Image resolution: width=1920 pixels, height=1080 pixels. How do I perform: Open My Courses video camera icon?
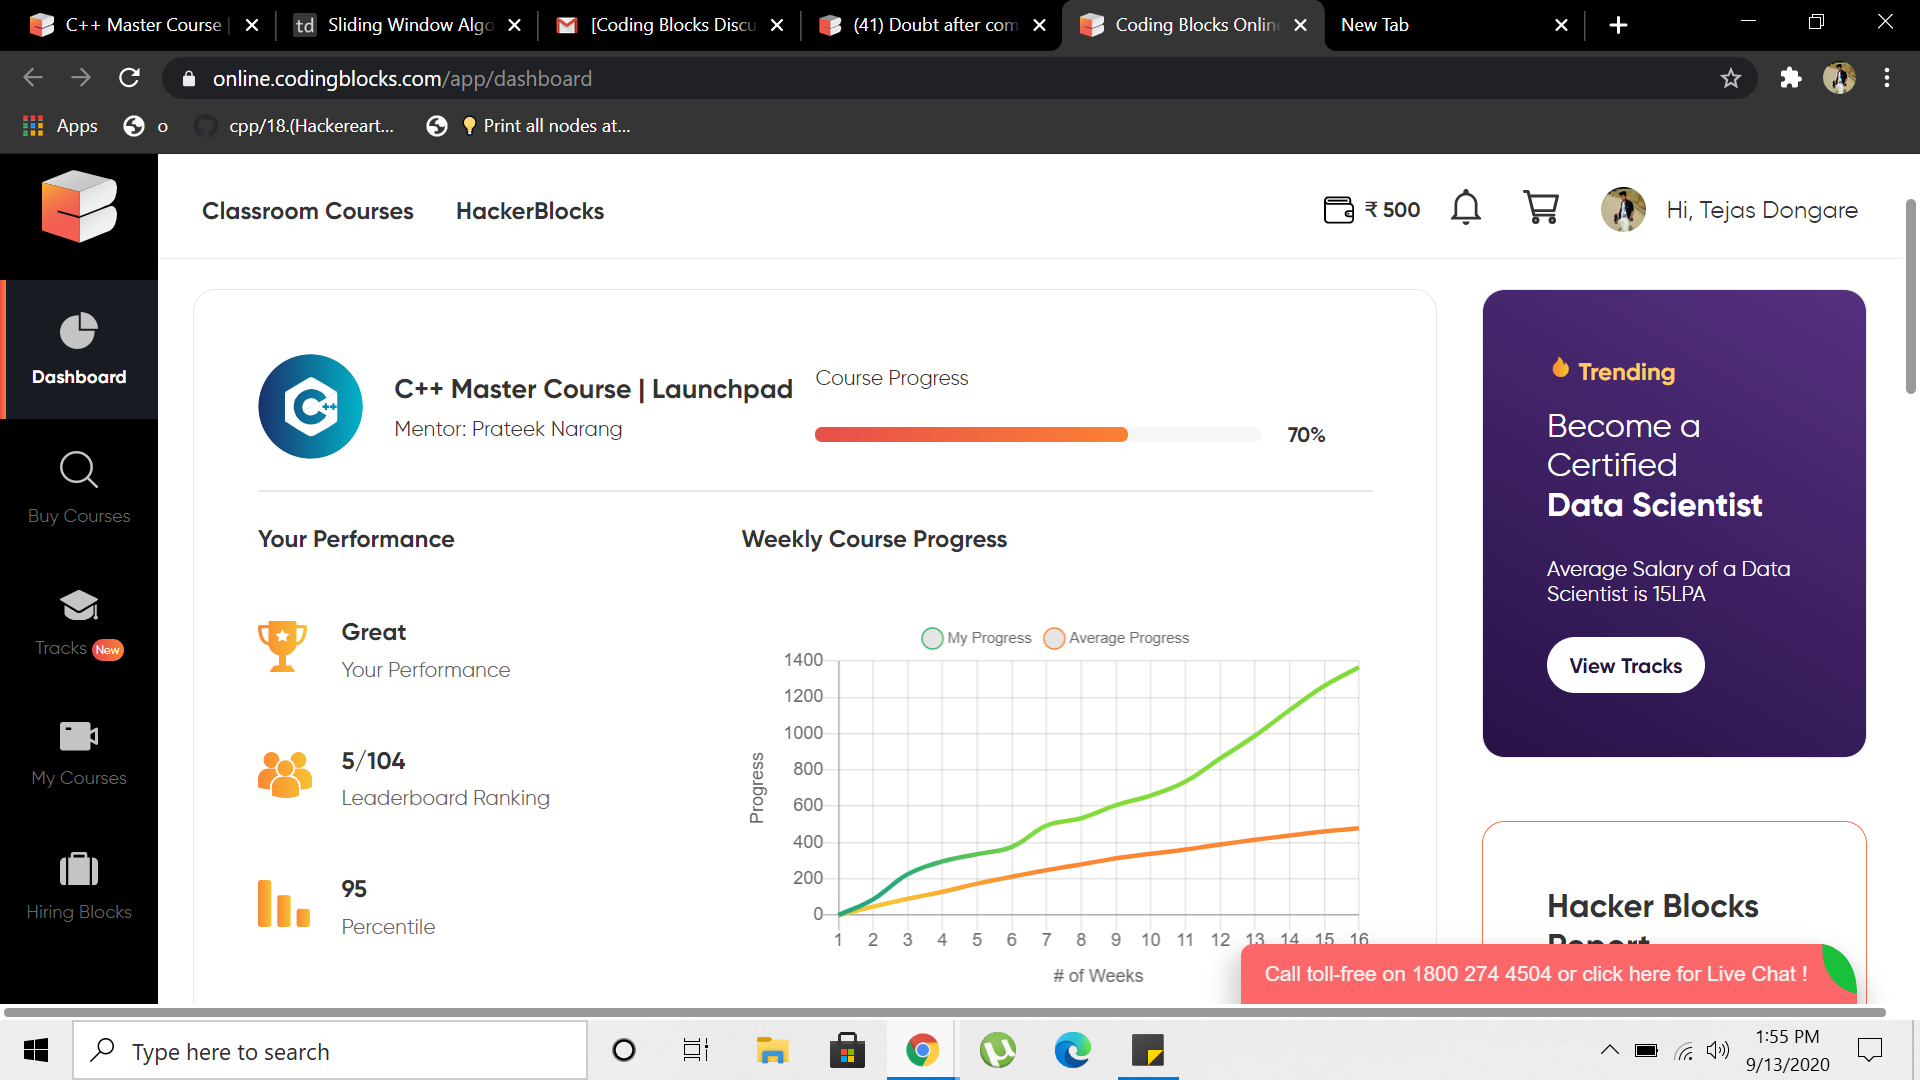point(79,736)
